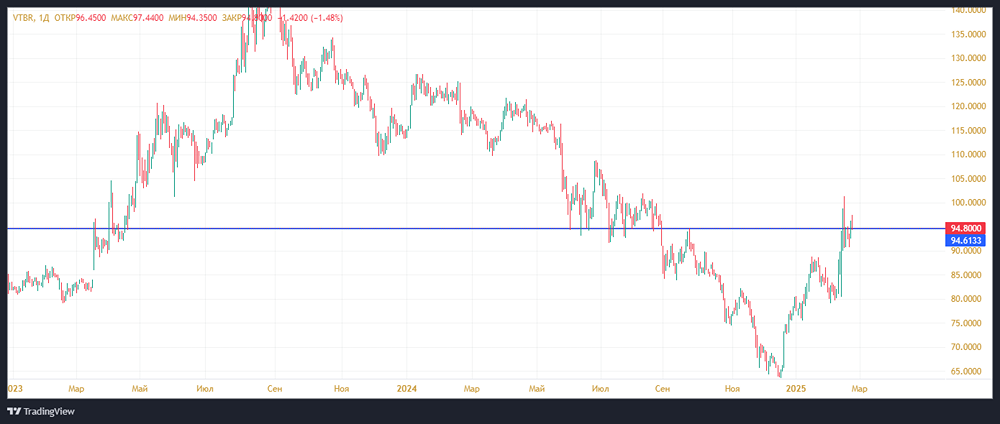
Task: Click 110.0000 on the price scale
Action: click(967, 154)
